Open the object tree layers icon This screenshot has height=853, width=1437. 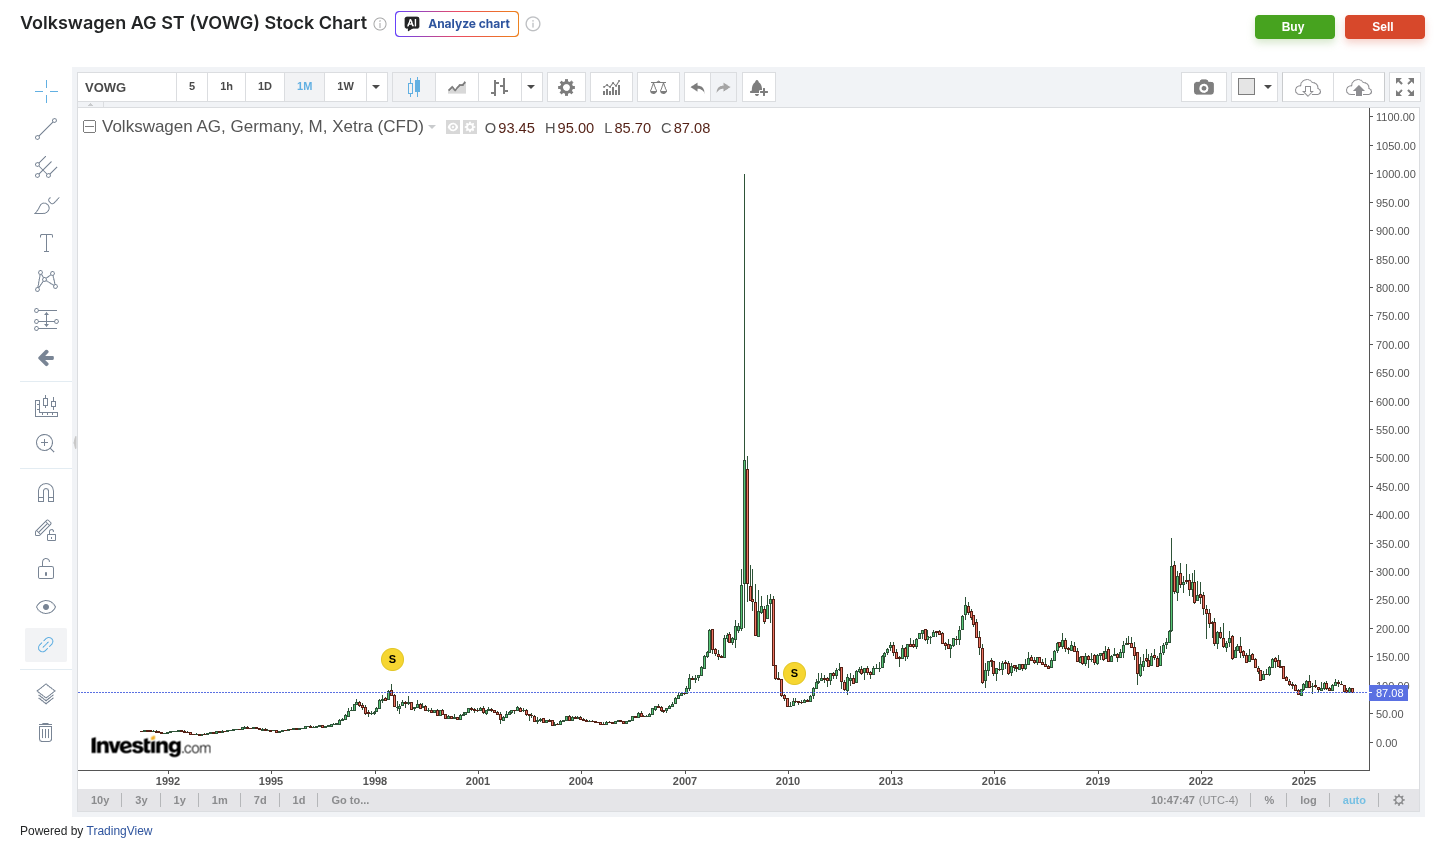pyautogui.click(x=46, y=694)
